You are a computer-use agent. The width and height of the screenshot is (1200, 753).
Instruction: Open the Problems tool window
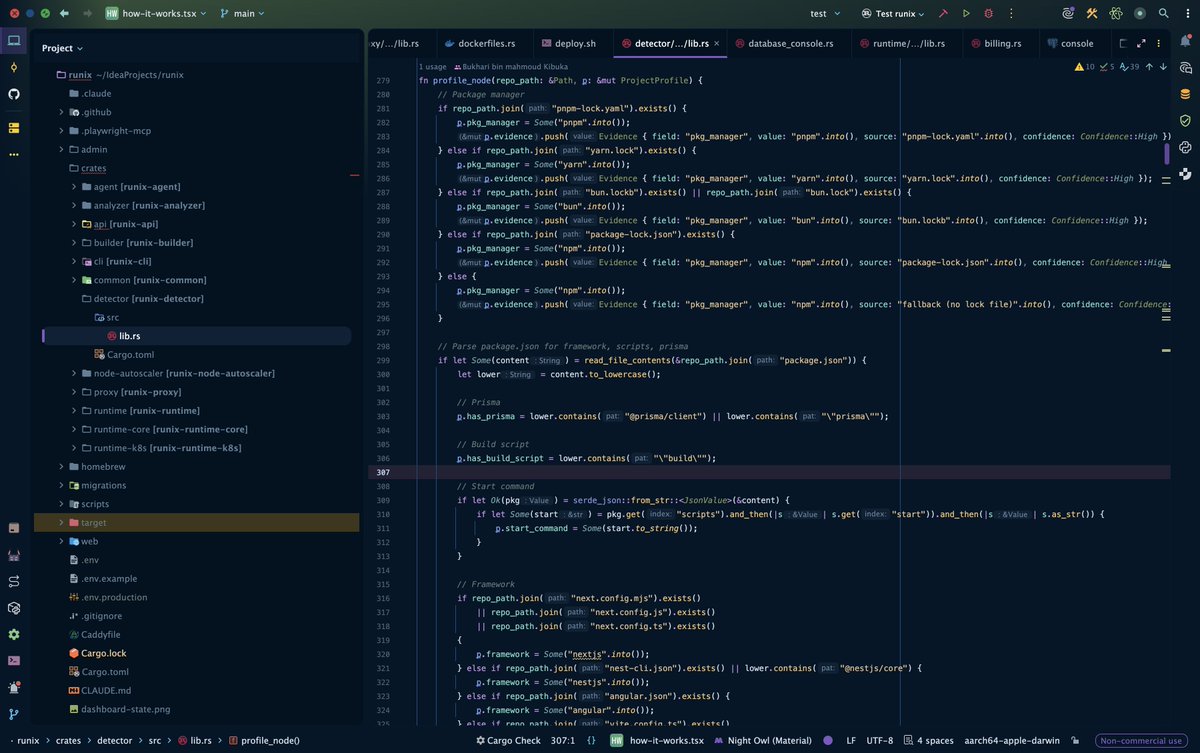pos(14,688)
